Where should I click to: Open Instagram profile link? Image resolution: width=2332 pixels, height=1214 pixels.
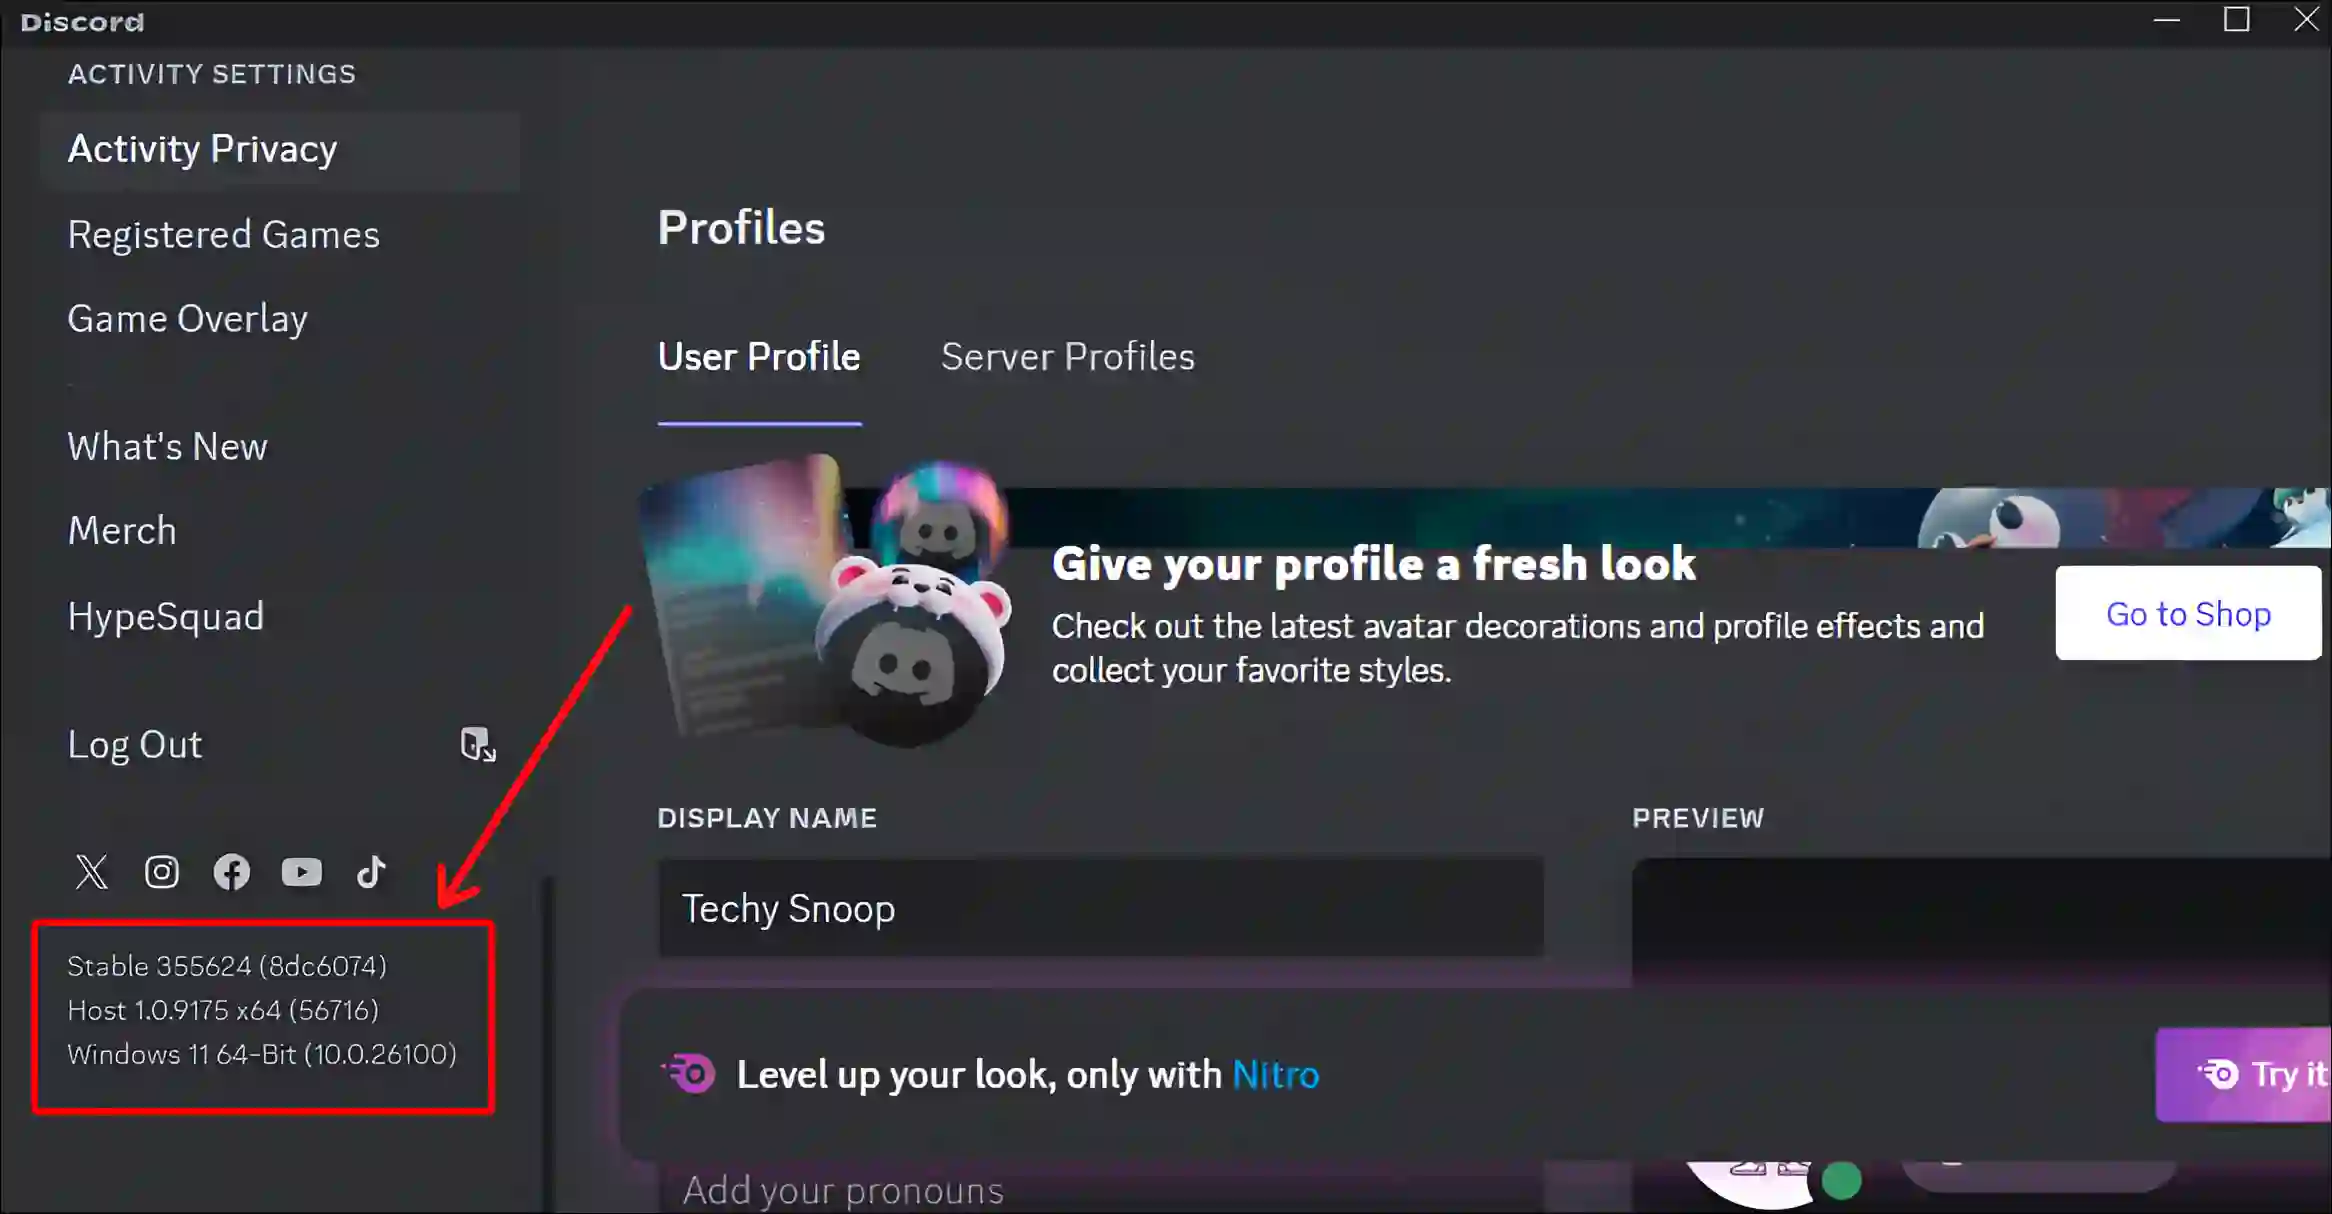(x=162, y=872)
